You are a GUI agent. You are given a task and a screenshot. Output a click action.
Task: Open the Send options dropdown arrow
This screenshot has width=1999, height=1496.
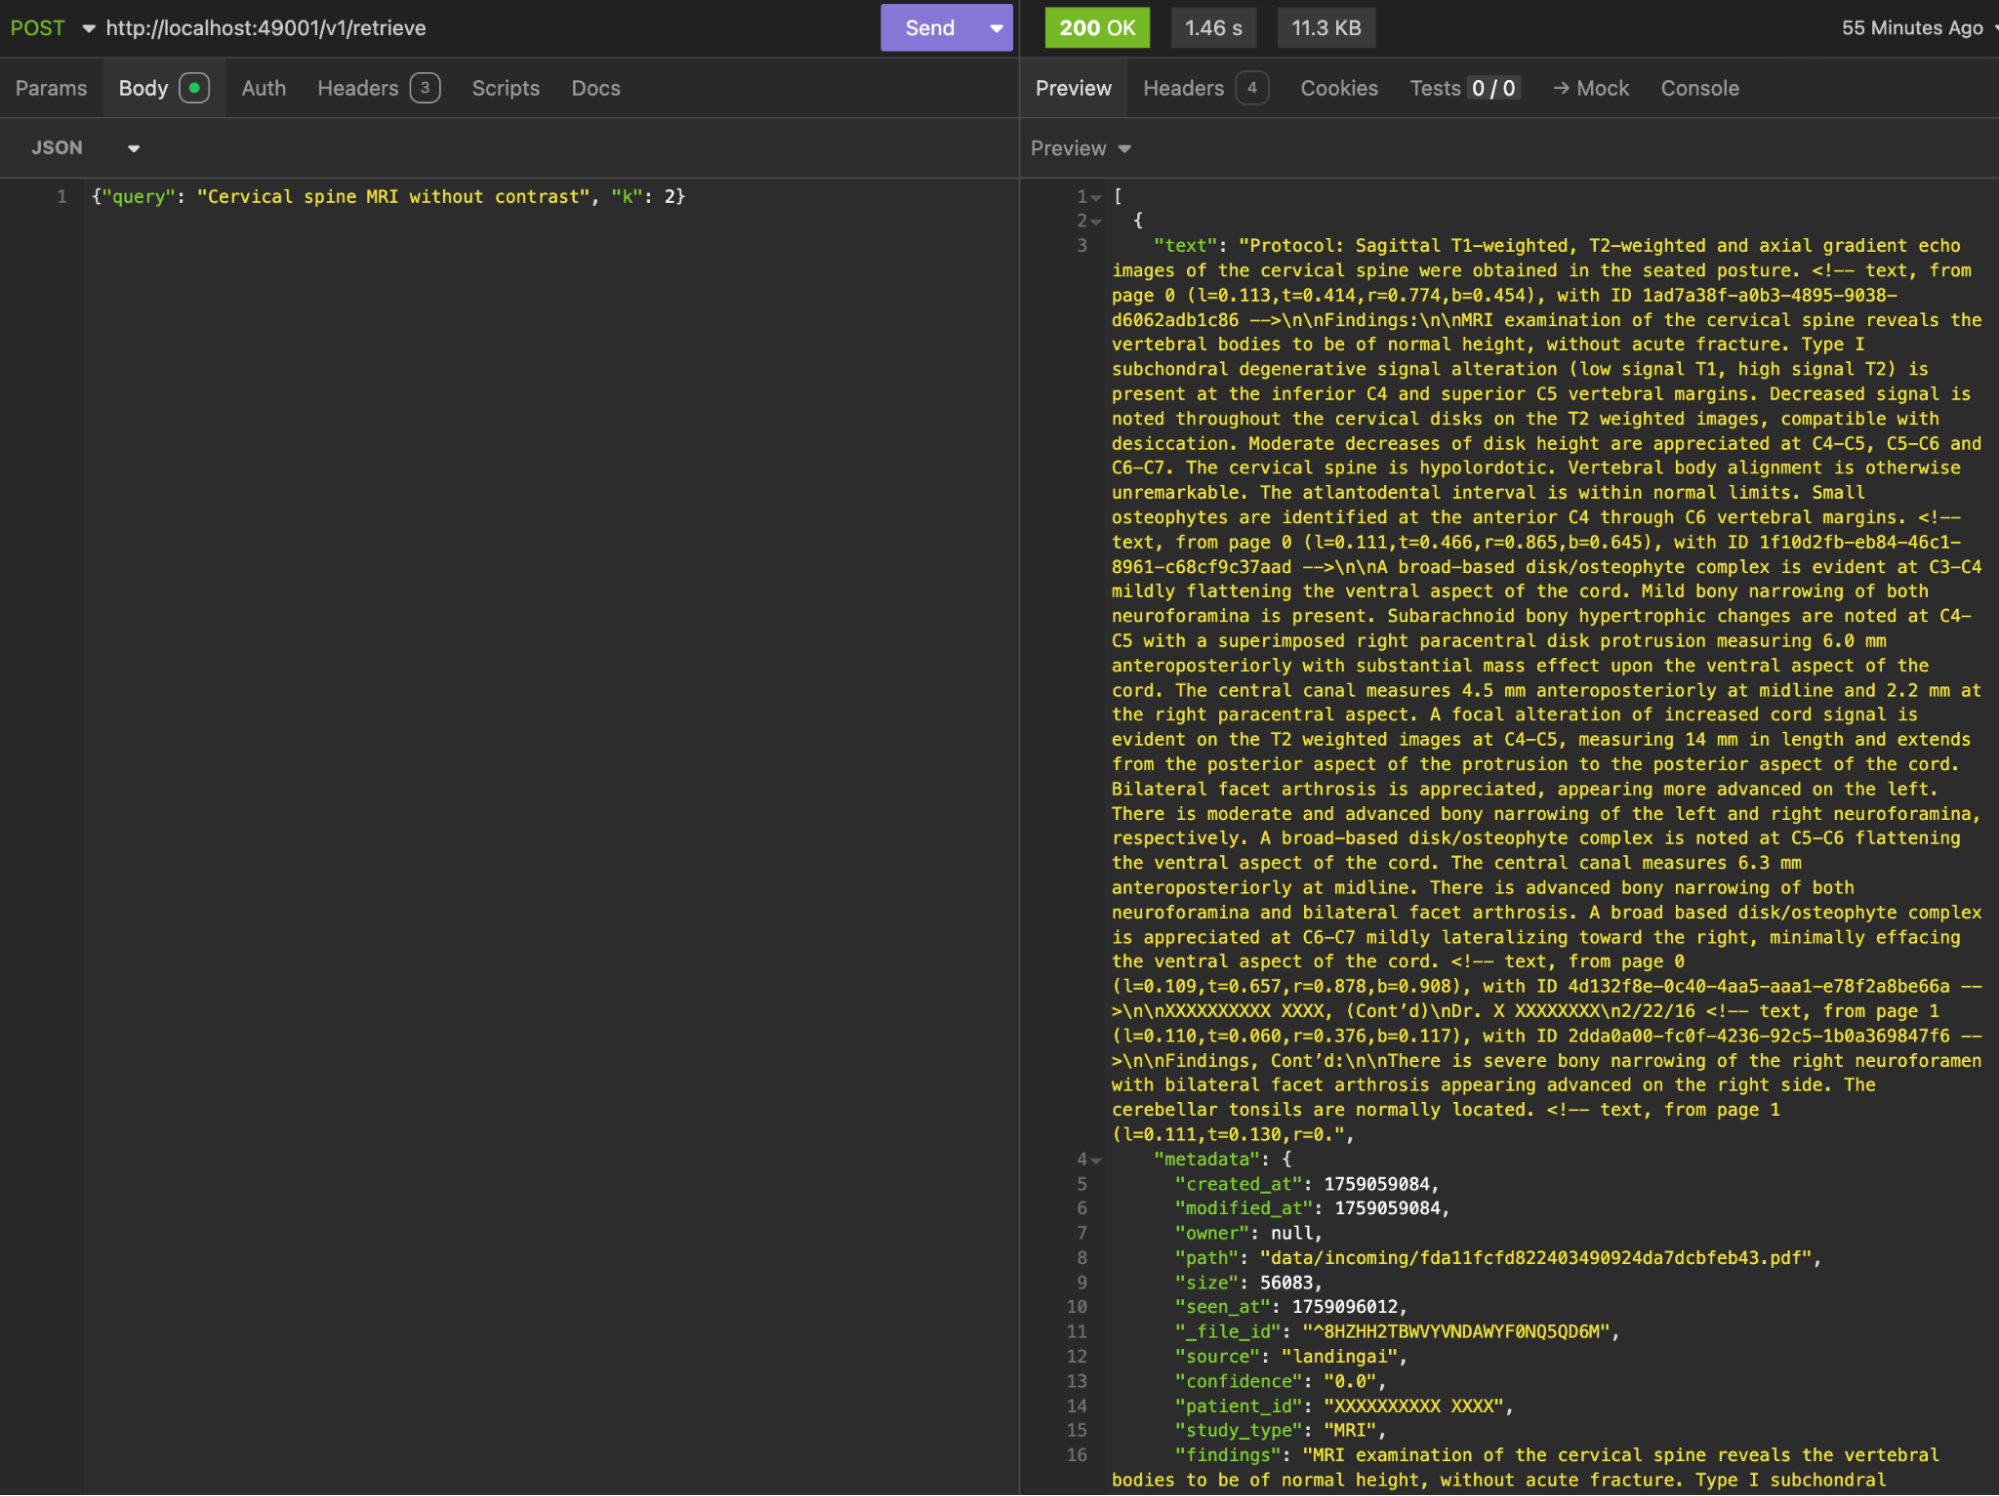pos(996,28)
